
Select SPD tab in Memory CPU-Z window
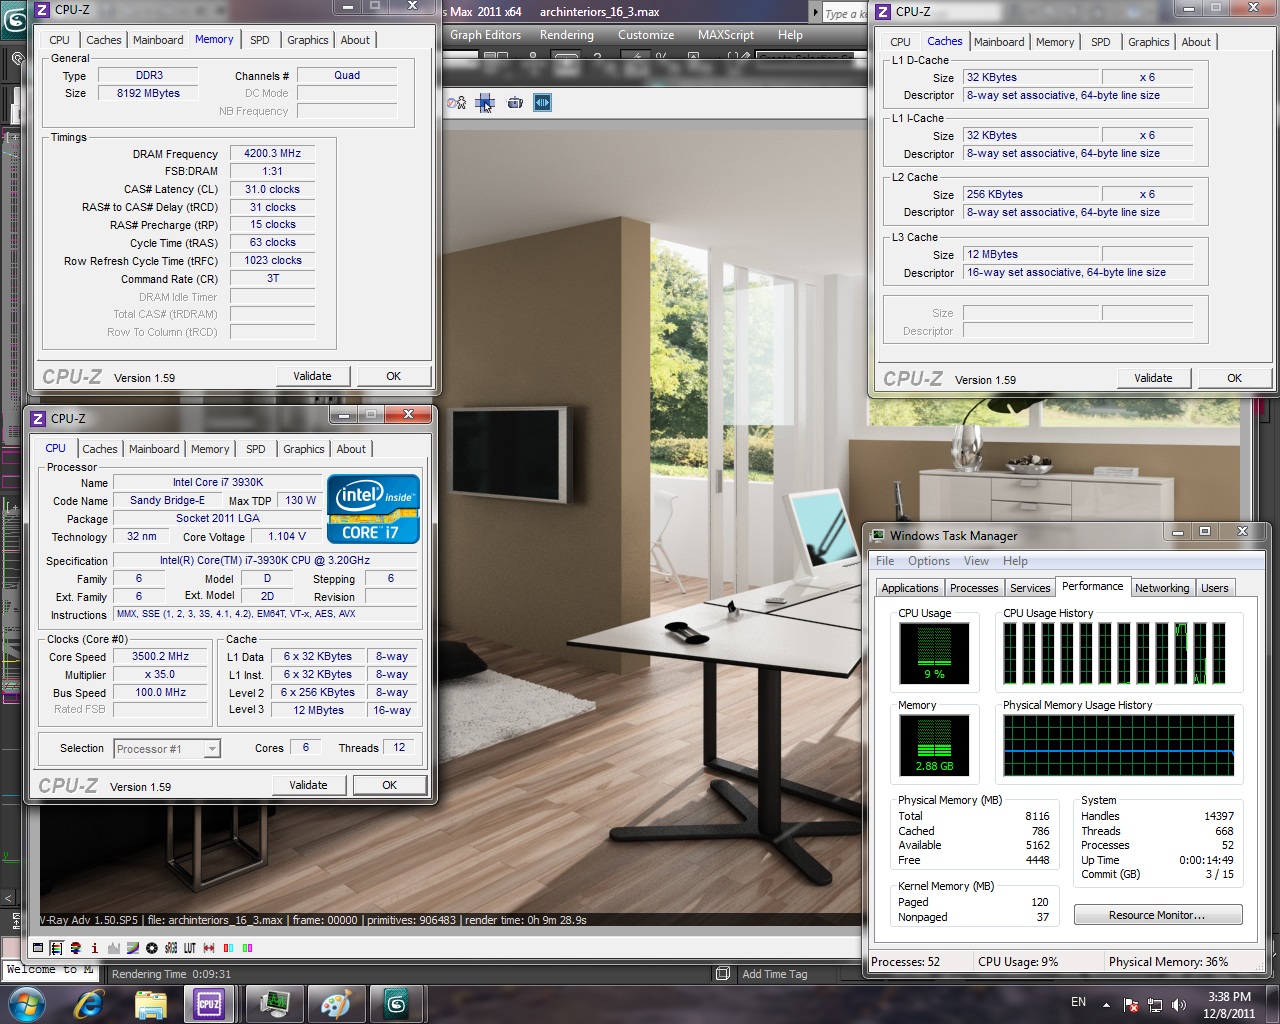(260, 40)
